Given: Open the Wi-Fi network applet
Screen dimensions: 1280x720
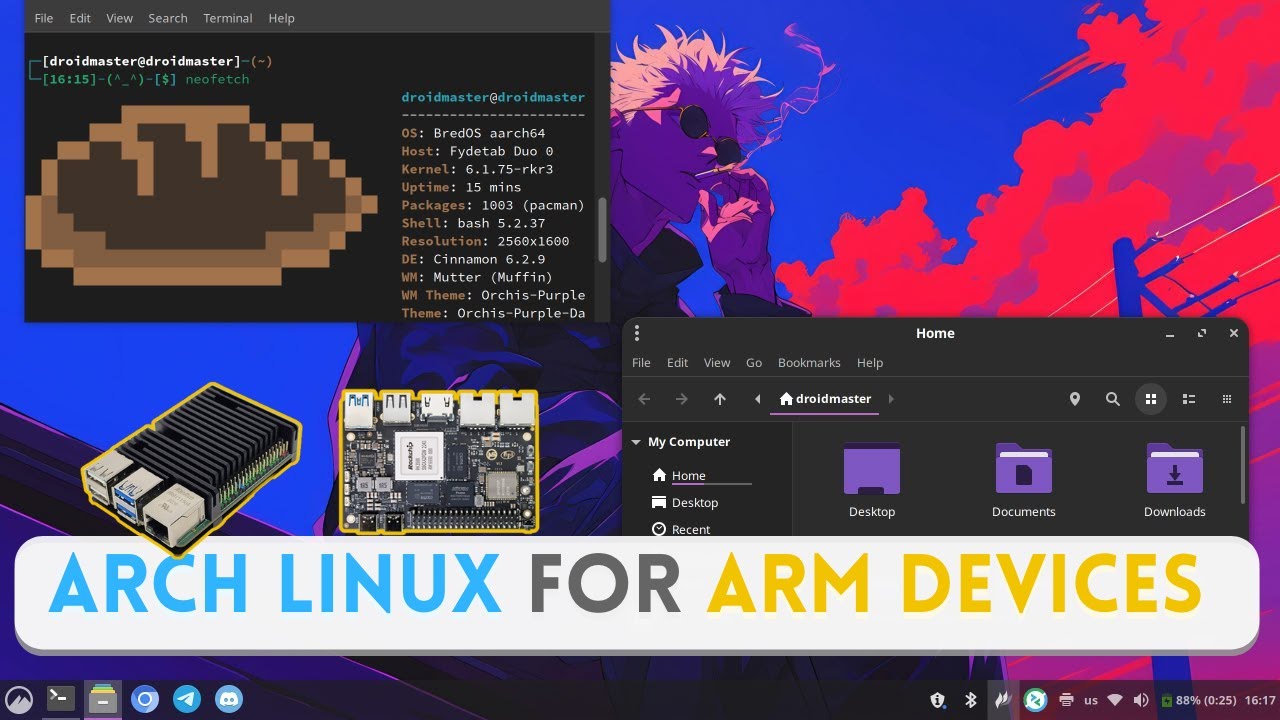Looking at the screenshot, I should (1116, 700).
